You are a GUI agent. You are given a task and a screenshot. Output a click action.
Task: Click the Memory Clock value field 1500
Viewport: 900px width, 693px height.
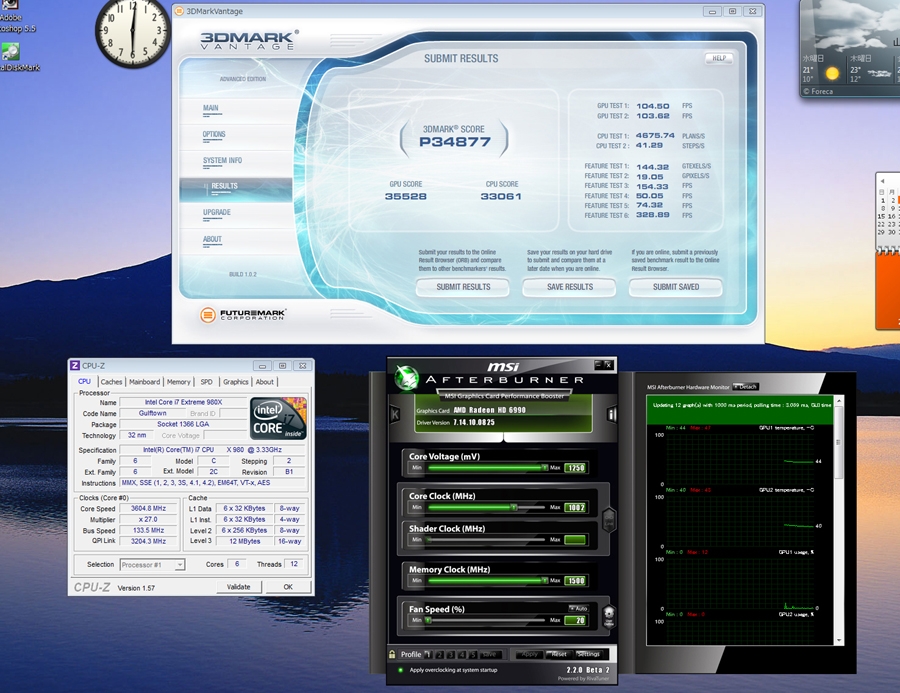tap(576, 581)
